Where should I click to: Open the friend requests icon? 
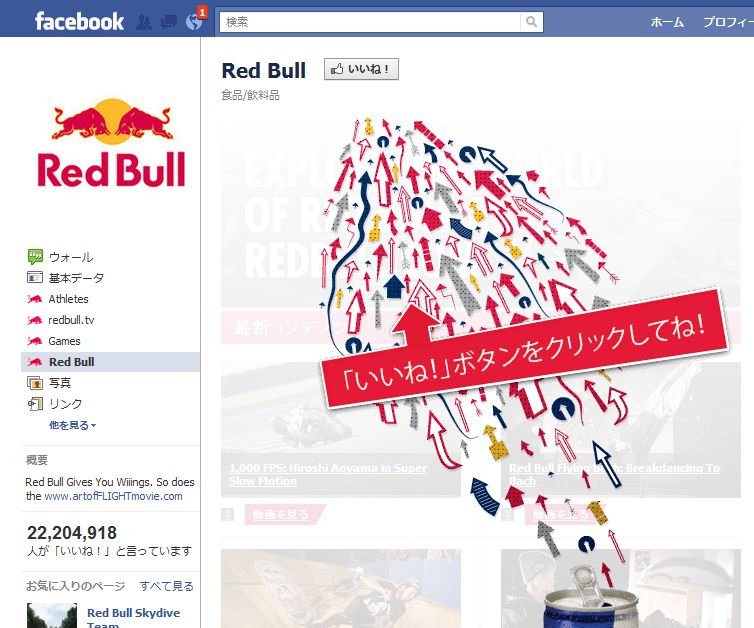coord(144,22)
